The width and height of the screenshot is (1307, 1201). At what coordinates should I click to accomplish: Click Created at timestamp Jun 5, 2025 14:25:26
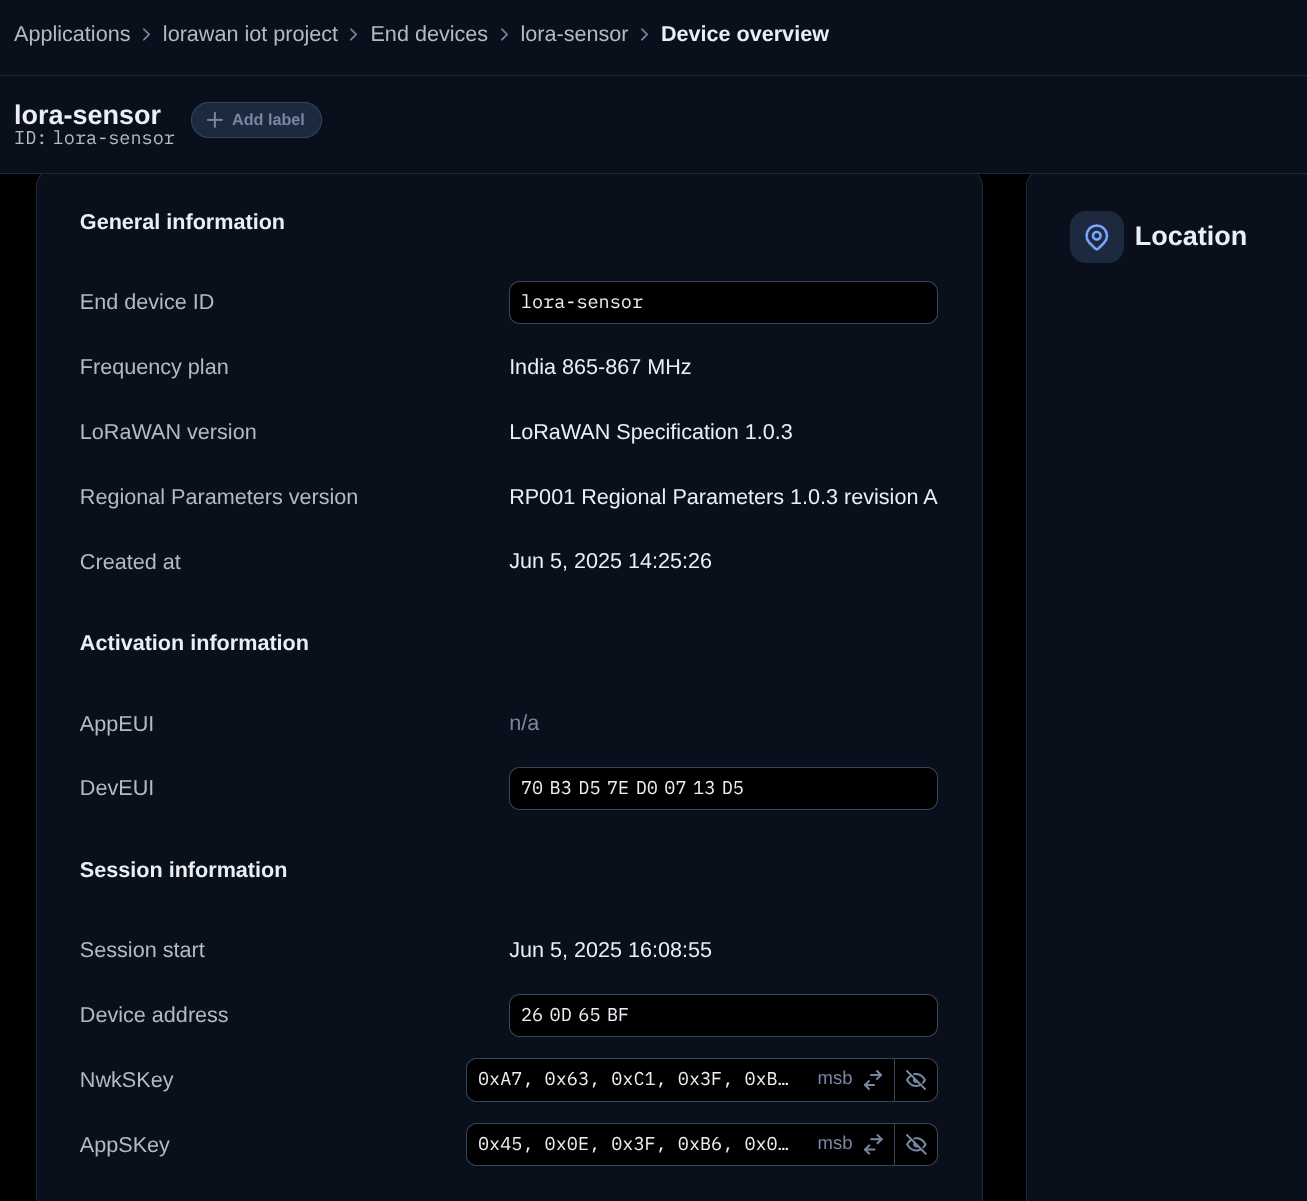pyautogui.click(x=610, y=561)
